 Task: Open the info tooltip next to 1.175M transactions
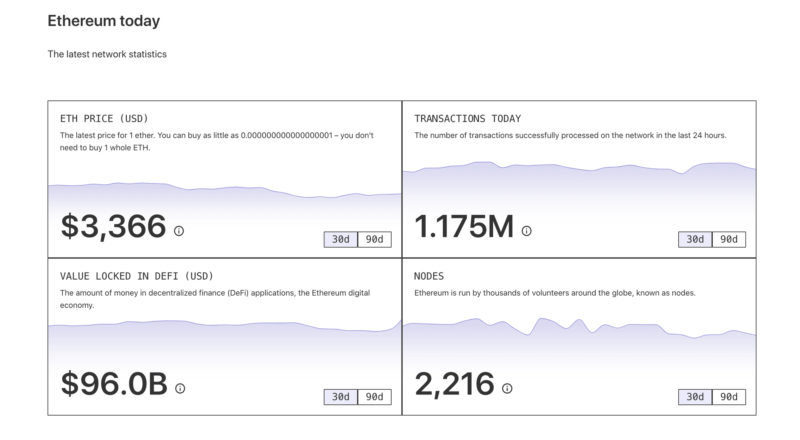tap(527, 231)
